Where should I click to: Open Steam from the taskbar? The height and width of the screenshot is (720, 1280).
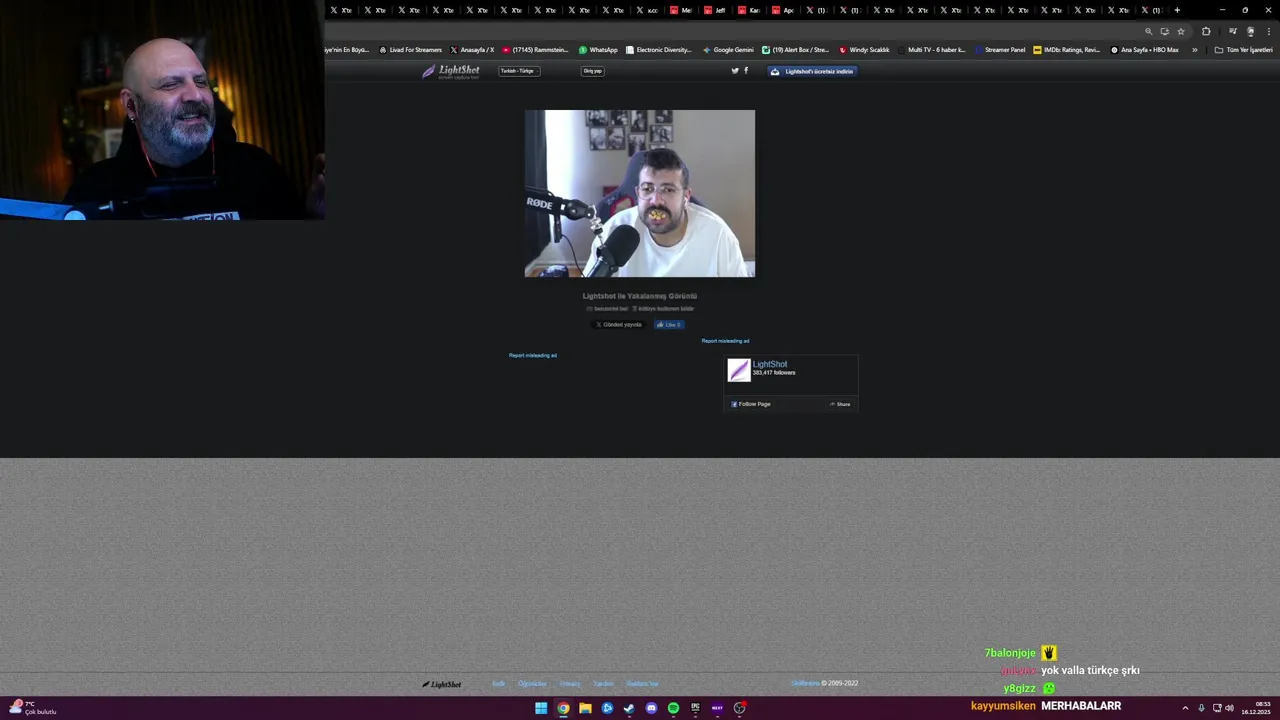pyautogui.click(x=629, y=708)
